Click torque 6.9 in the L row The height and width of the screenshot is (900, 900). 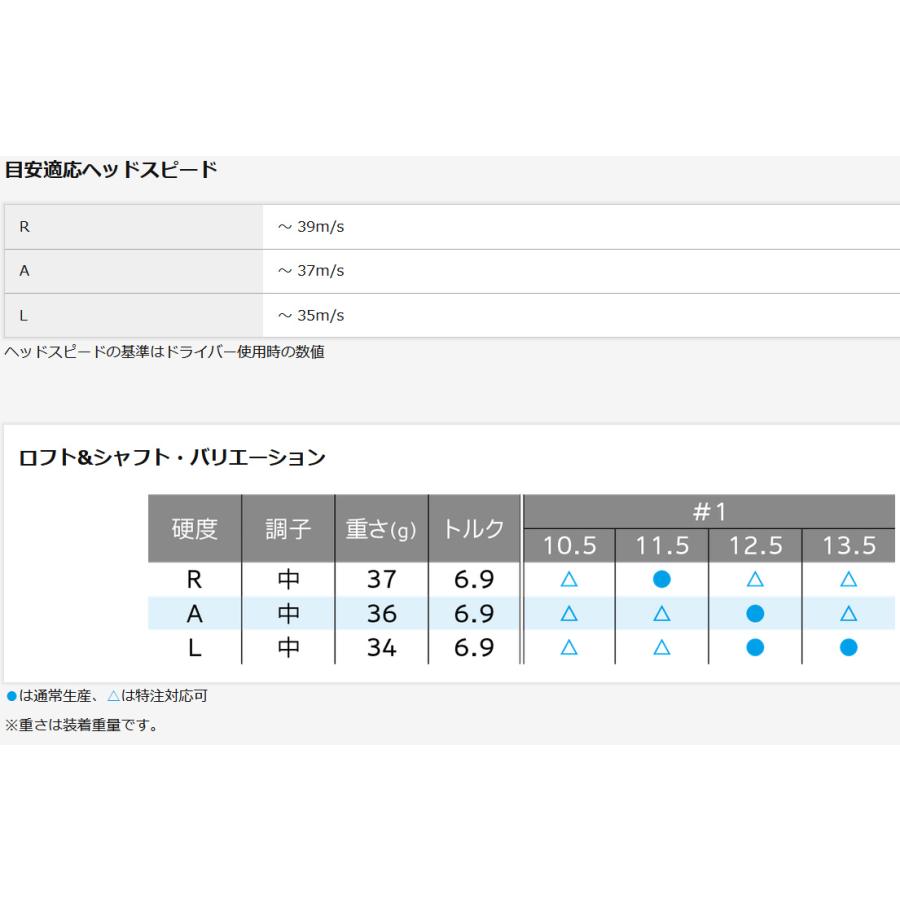tap(474, 648)
